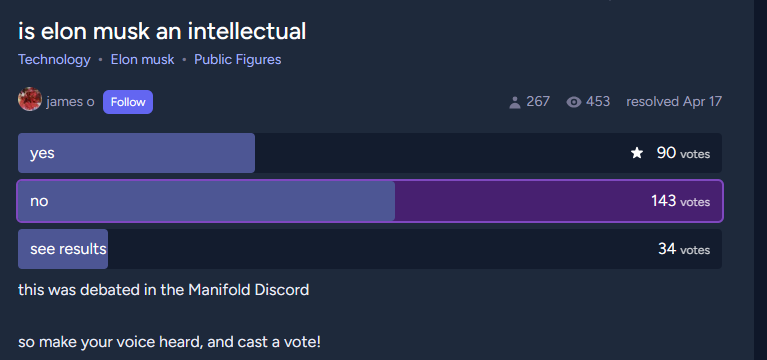Image resolution: width=767 pixels, height=360 pixels.
Task: Click the resolved Apr 17 date
Action: pyautogui.click(x=674, y=102)
